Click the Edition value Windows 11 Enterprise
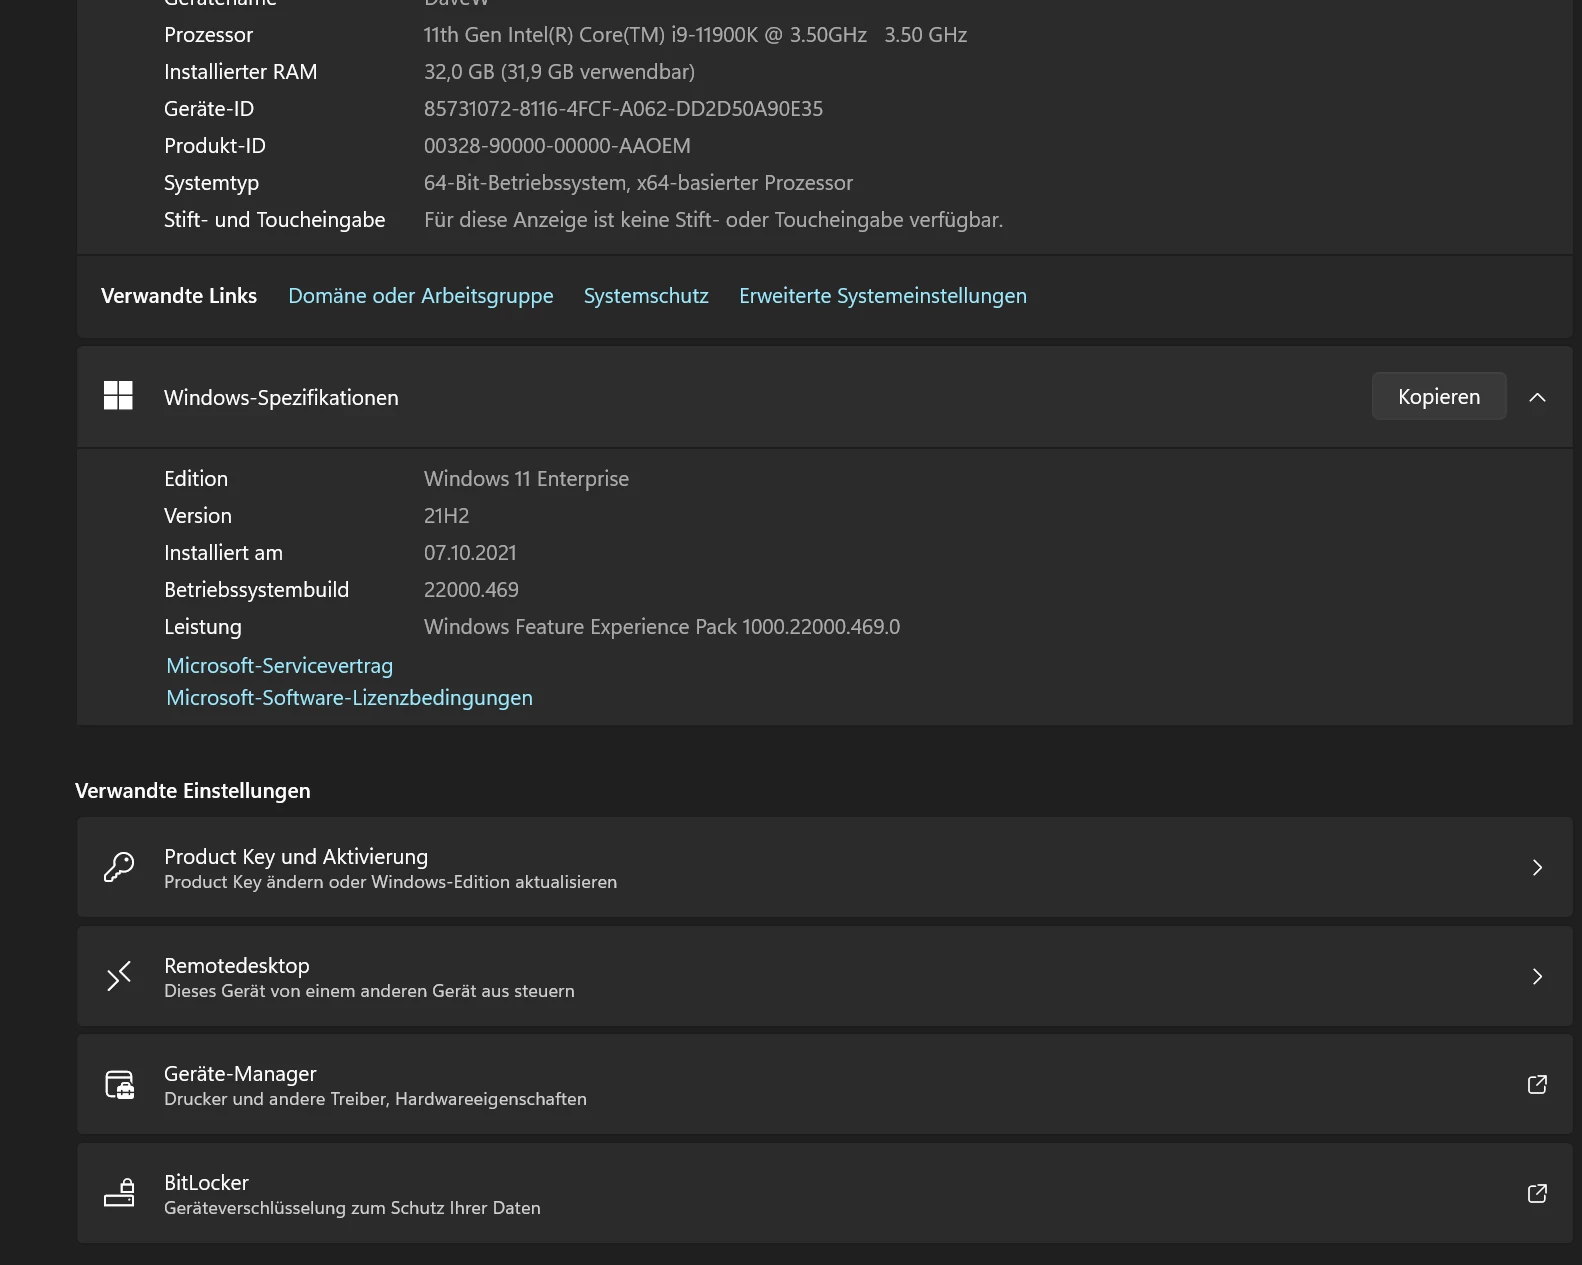Viewport: 1582px width, 1265px height. (x=526, y=479)
